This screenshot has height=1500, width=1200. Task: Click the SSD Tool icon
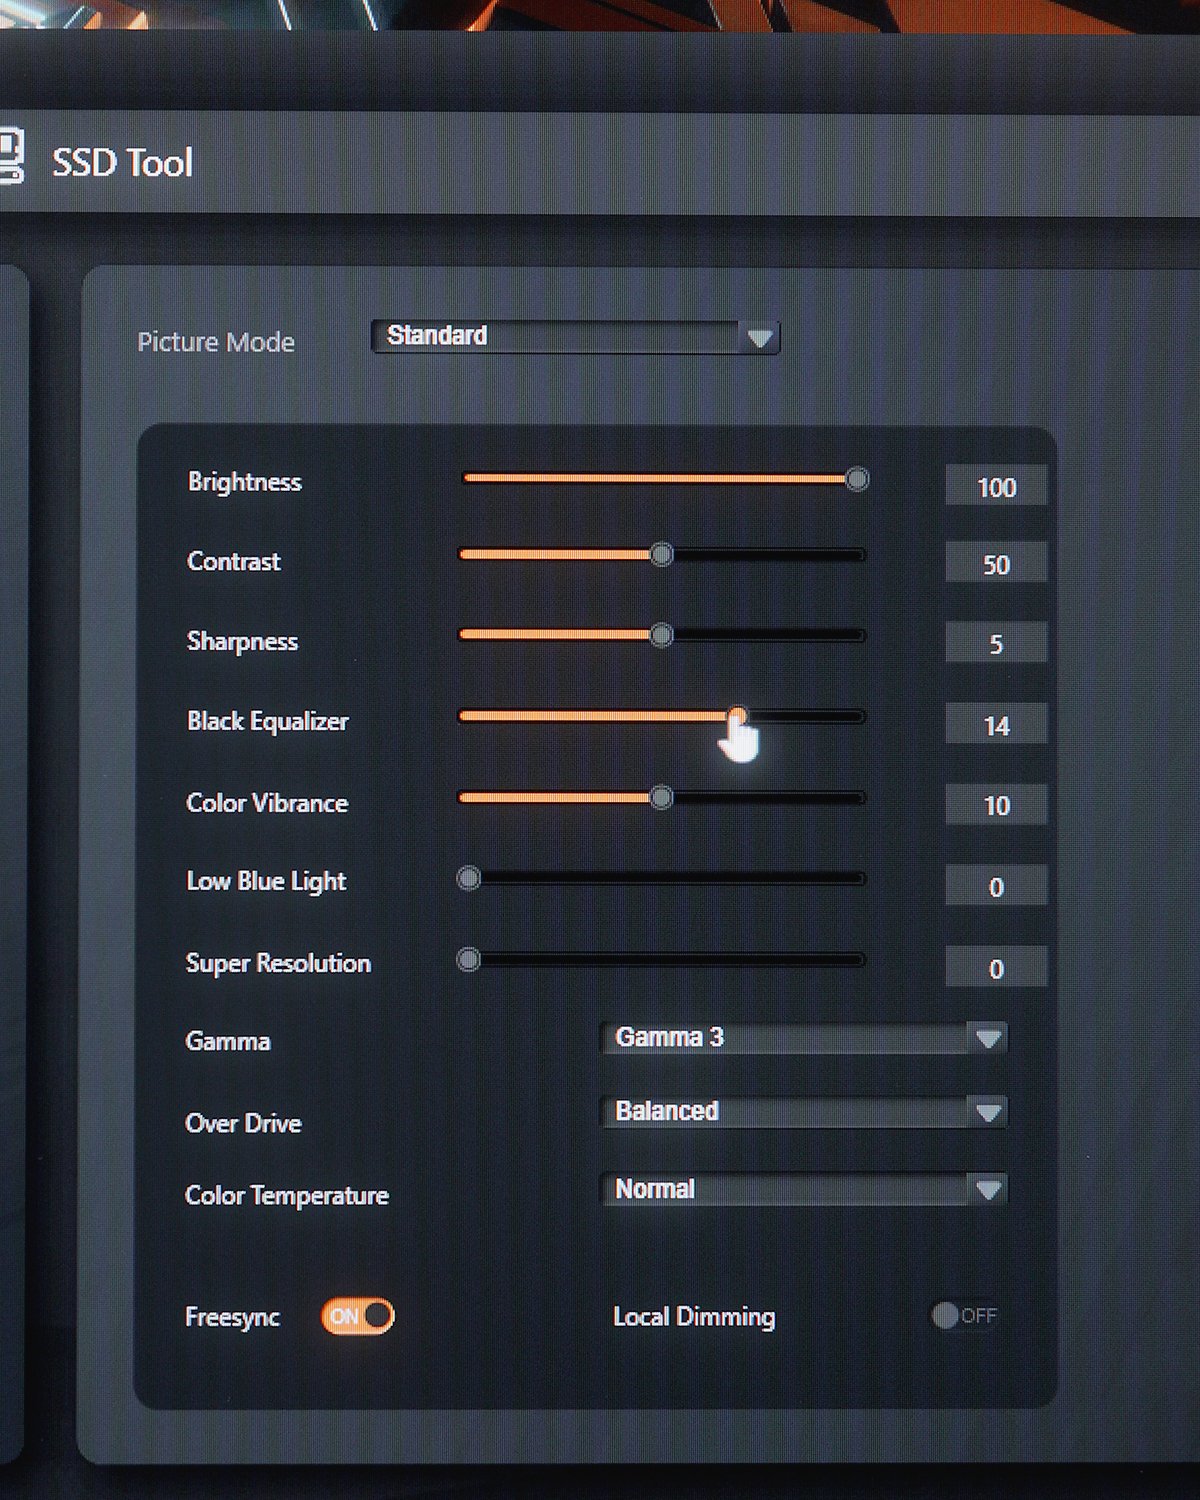coord(10,156)
